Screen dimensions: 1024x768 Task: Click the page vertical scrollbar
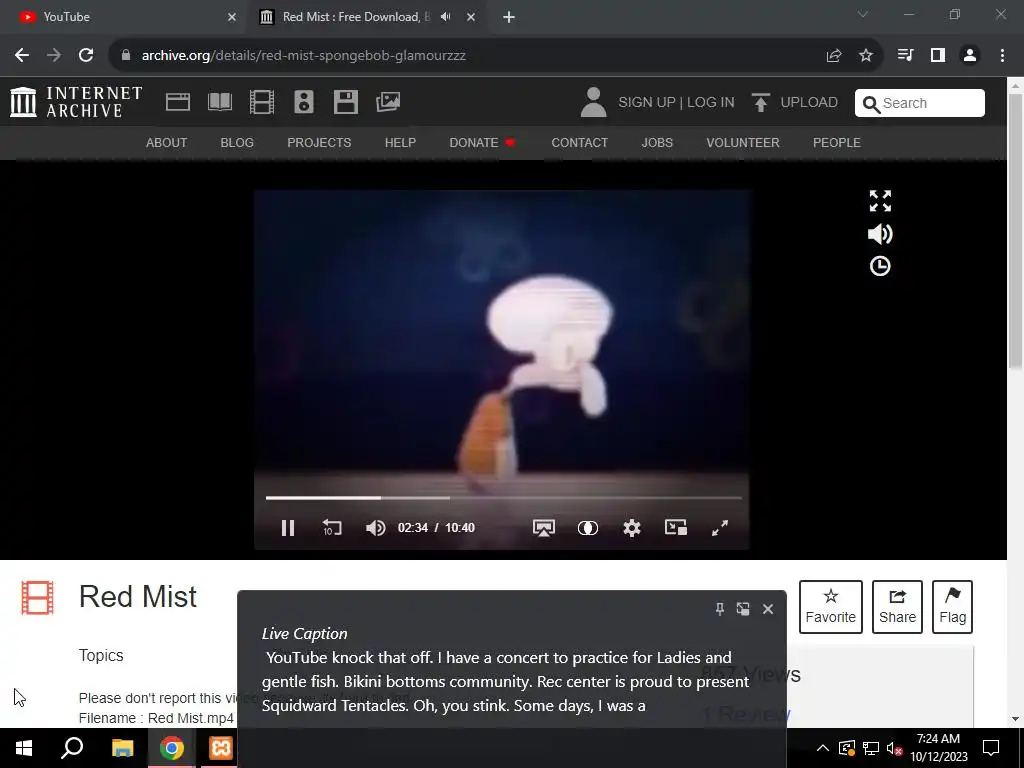(1015, 231)
